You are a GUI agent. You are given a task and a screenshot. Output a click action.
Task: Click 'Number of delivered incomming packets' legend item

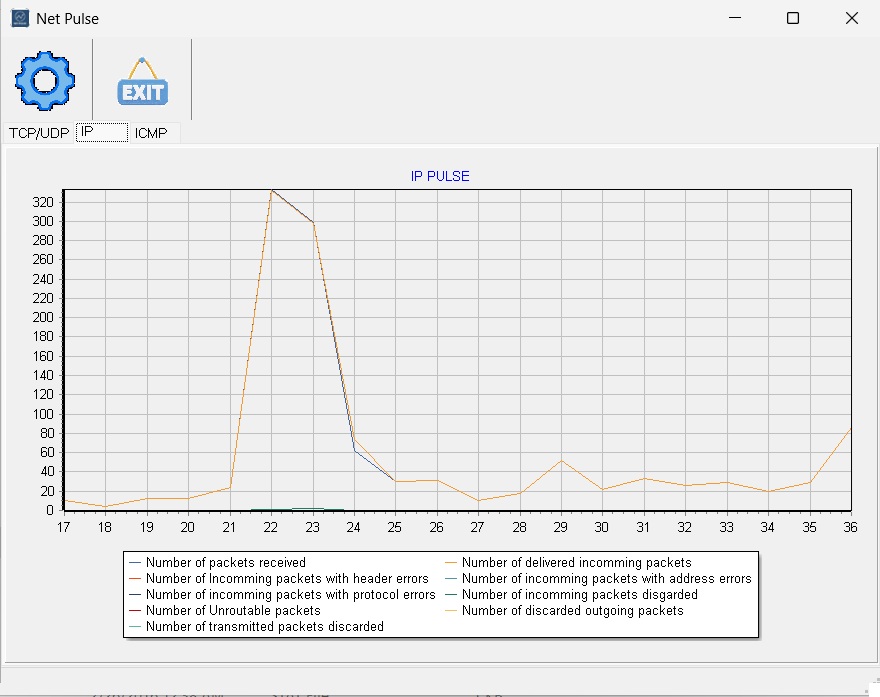(576, 563)
